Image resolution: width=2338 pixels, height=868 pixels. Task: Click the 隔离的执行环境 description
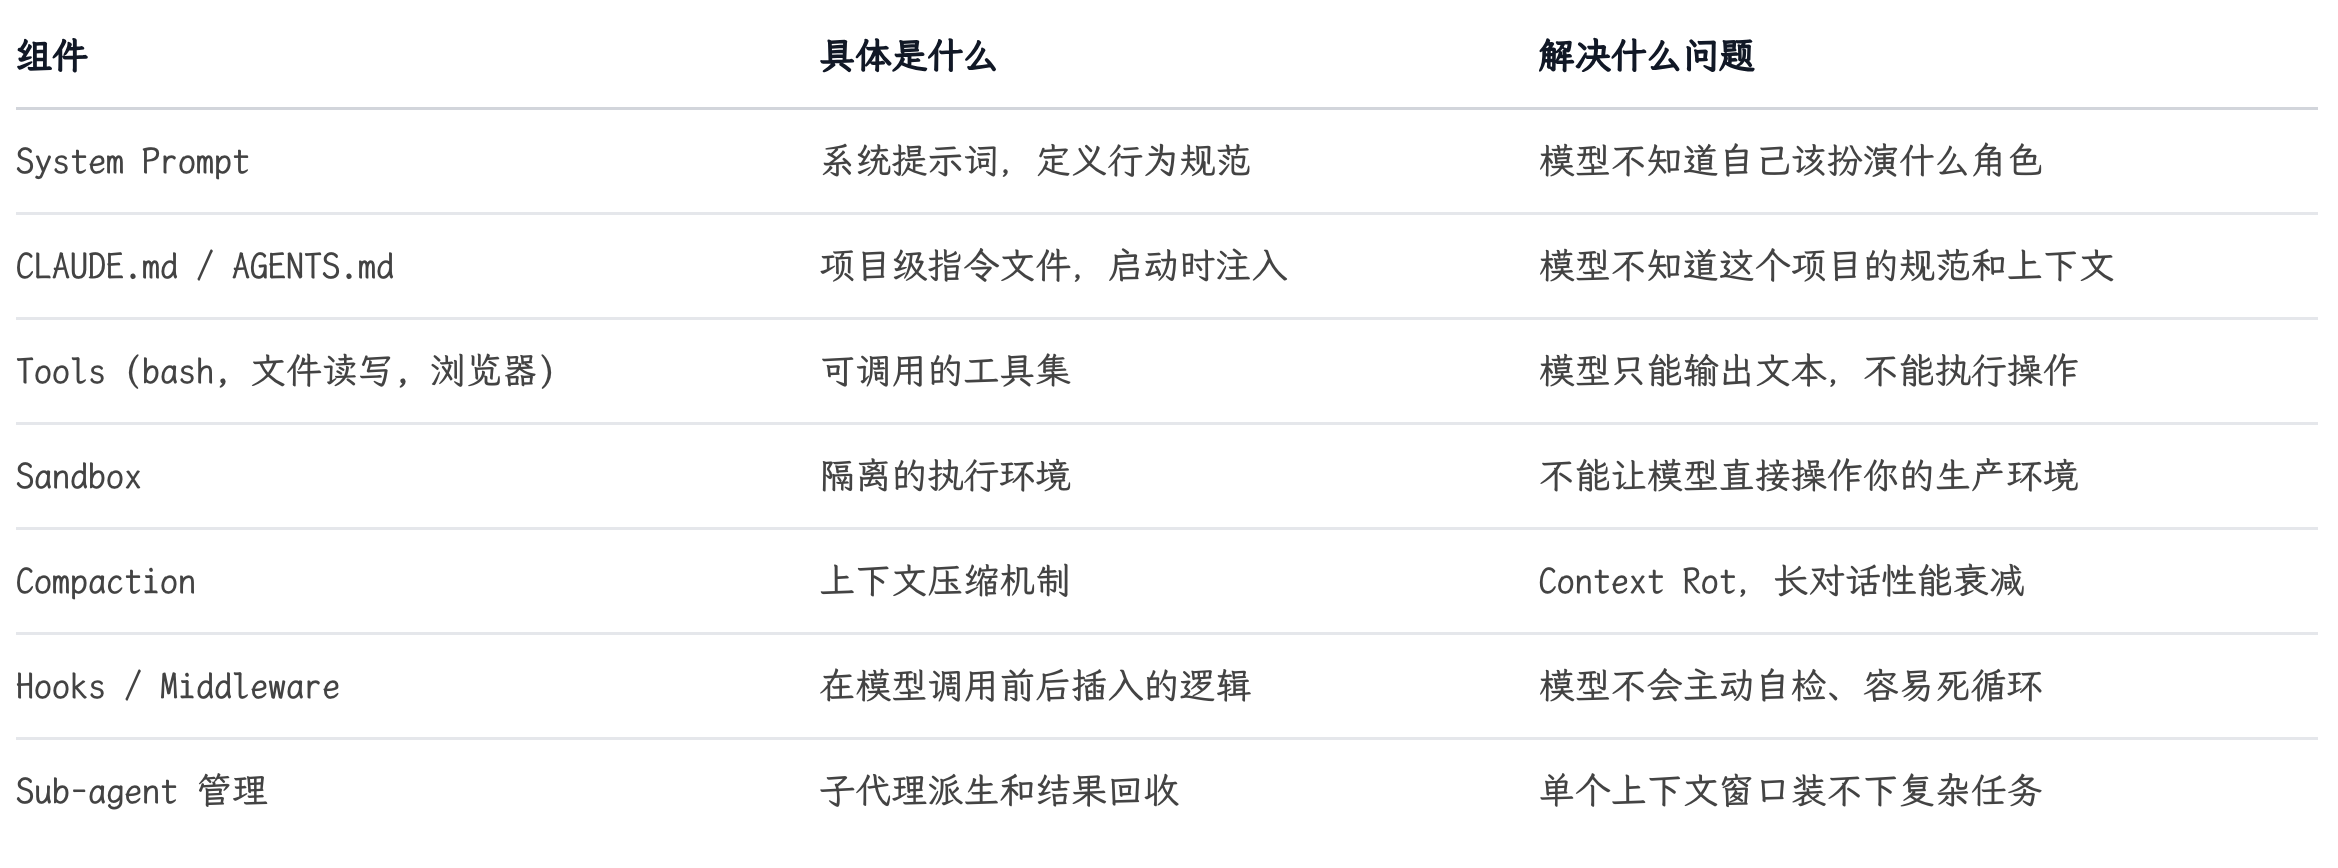945,476
